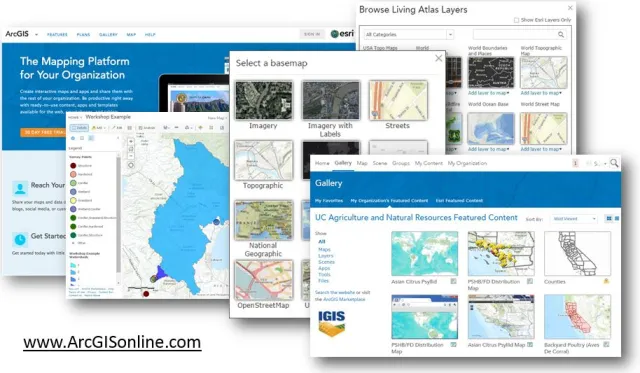The height and width of the screenshot is (373, 640).
Task: Open the All Categories dropdown in Living Atlas
Action: point(409,35)
